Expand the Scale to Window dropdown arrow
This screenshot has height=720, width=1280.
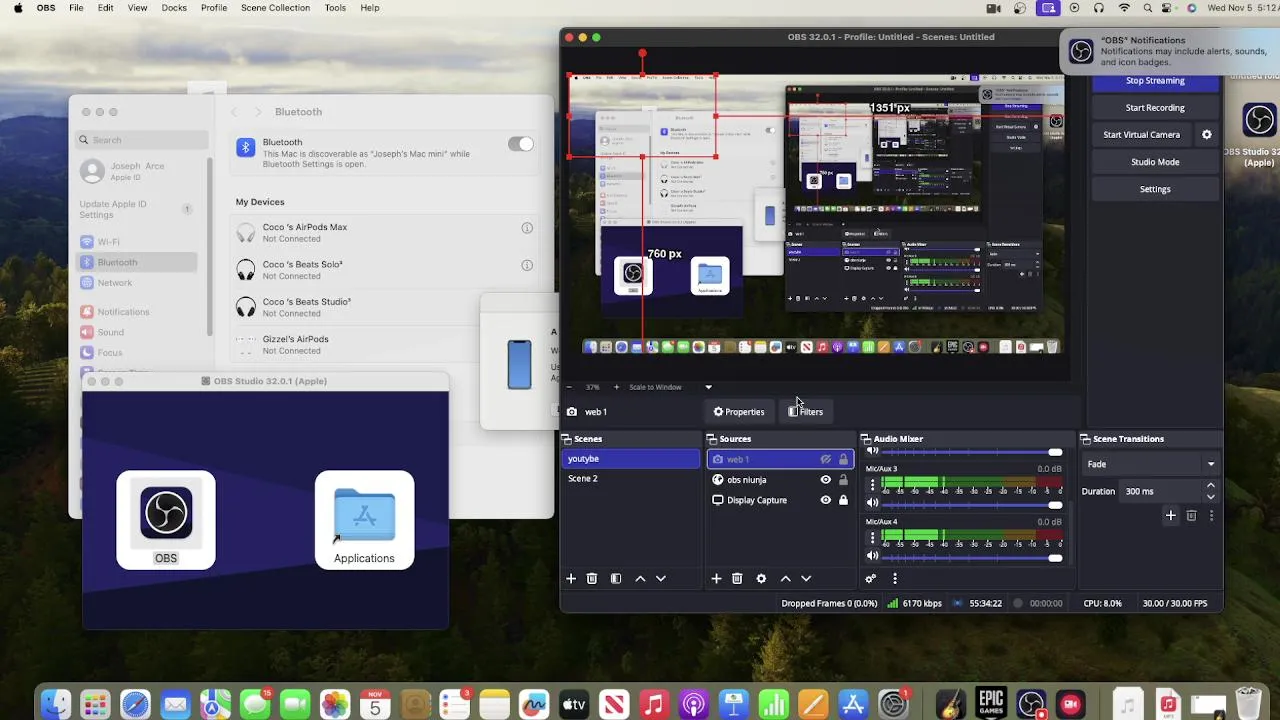pyautogui.click(x=708, y=387)
